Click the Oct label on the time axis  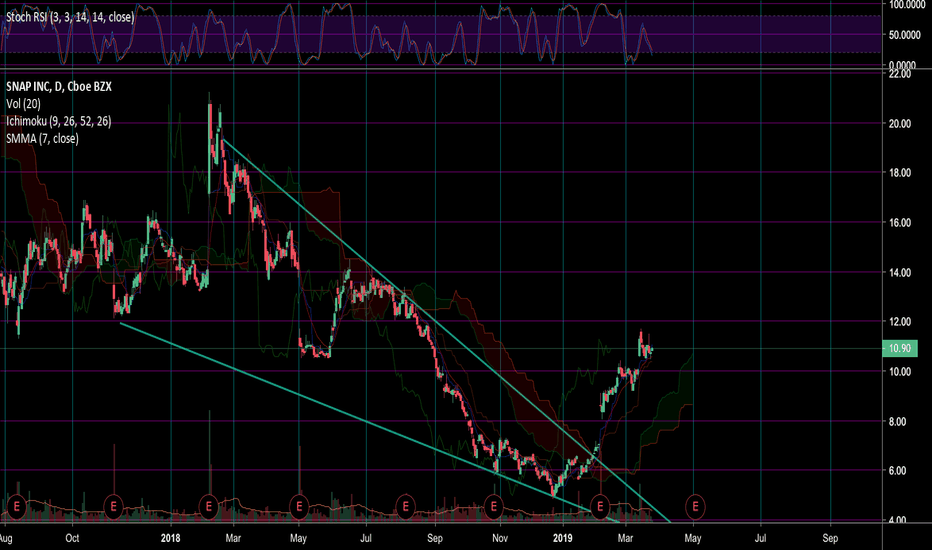pos(73,538)
